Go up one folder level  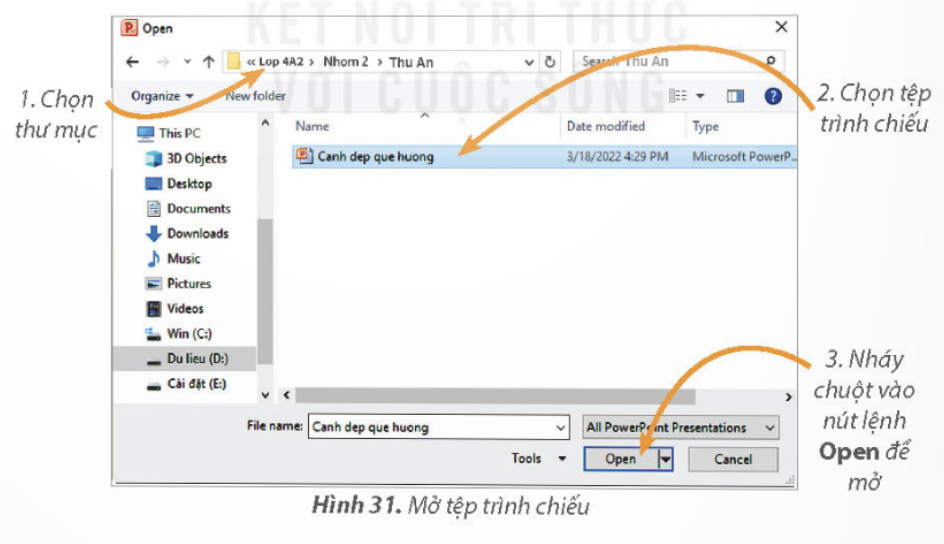point(208,61)
